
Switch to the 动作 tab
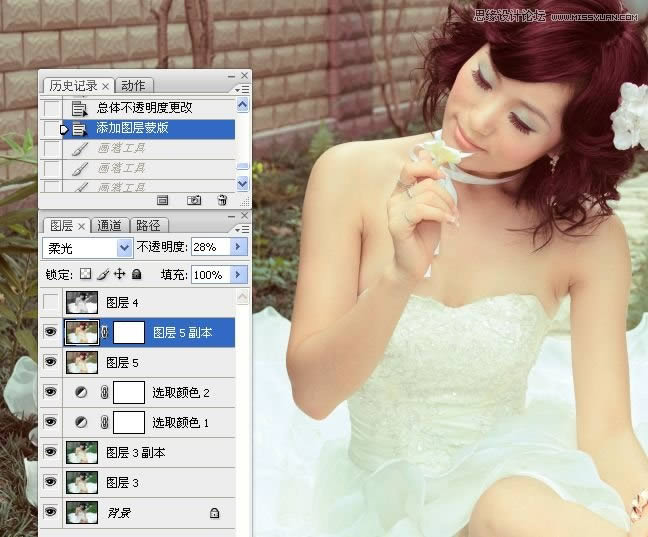click(x=132, y=86)
